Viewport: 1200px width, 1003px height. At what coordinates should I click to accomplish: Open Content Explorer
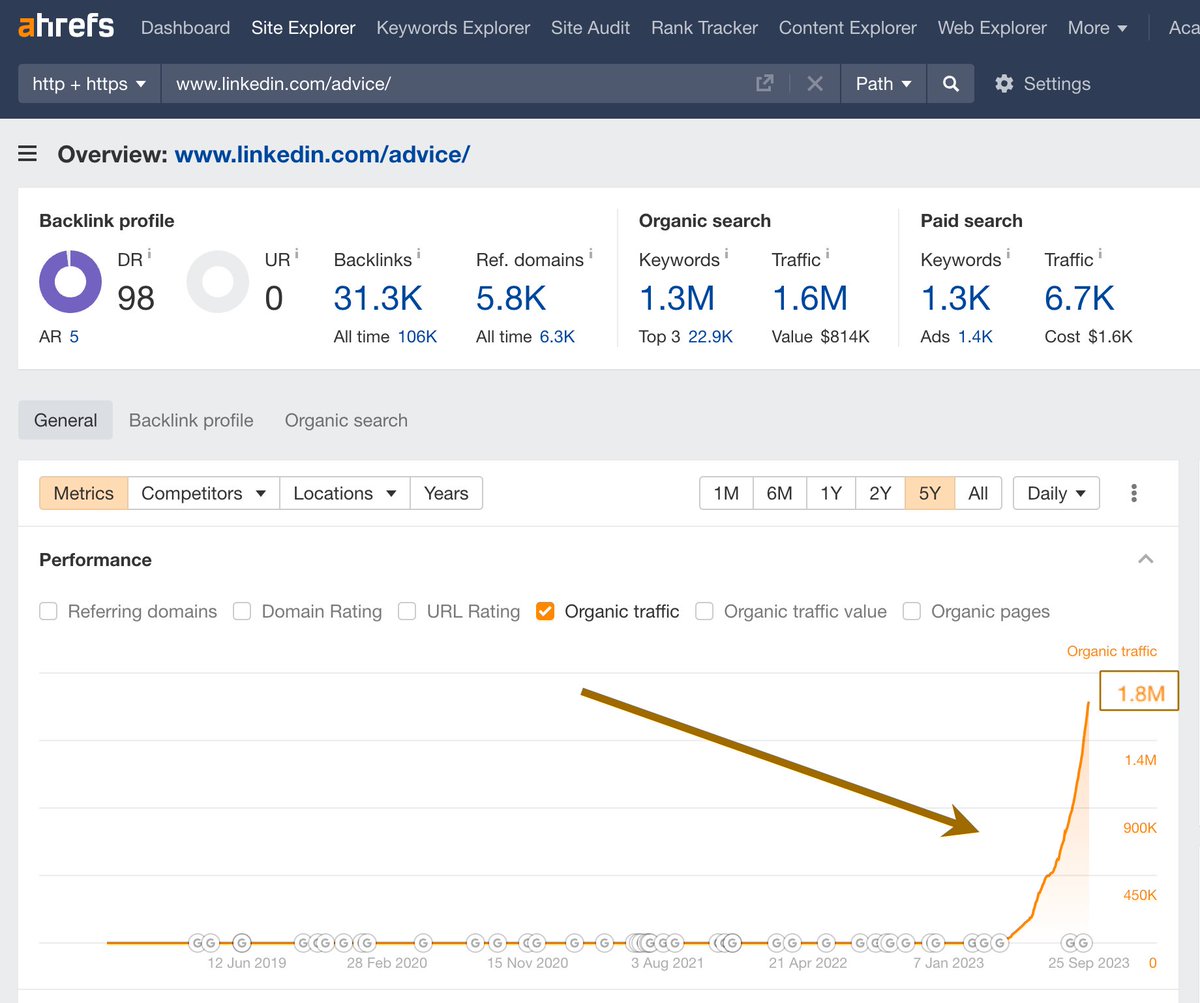point(848,28)
